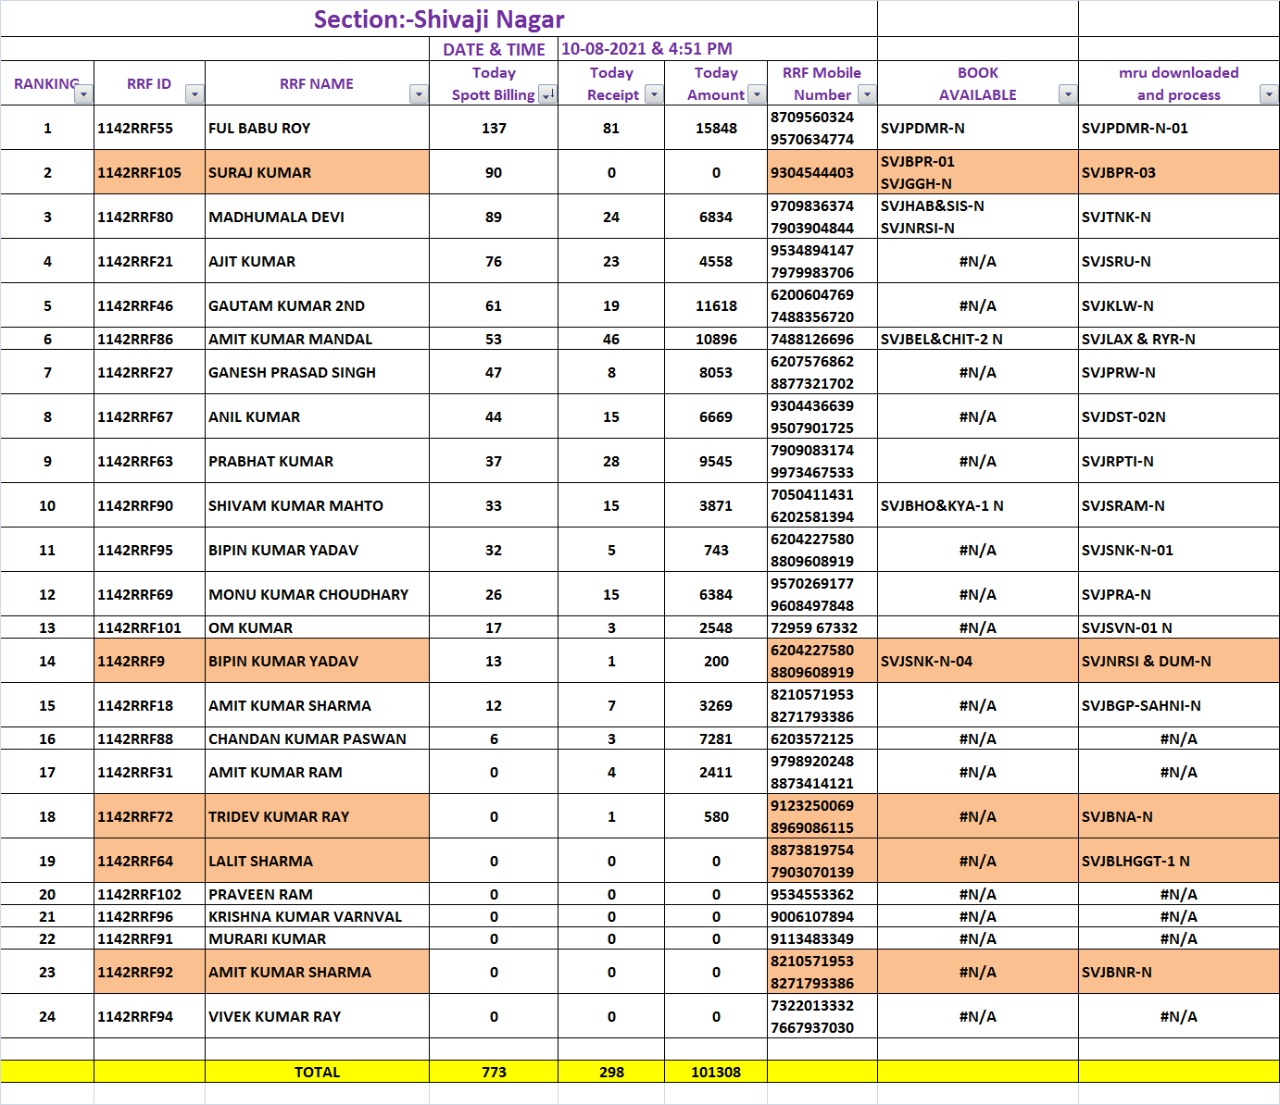Viewport: 1280px width, 1105px height.
Task: Select the highlighted name 'TRIDEV KUMAR RAY'
Action: (x=317, y=816)
